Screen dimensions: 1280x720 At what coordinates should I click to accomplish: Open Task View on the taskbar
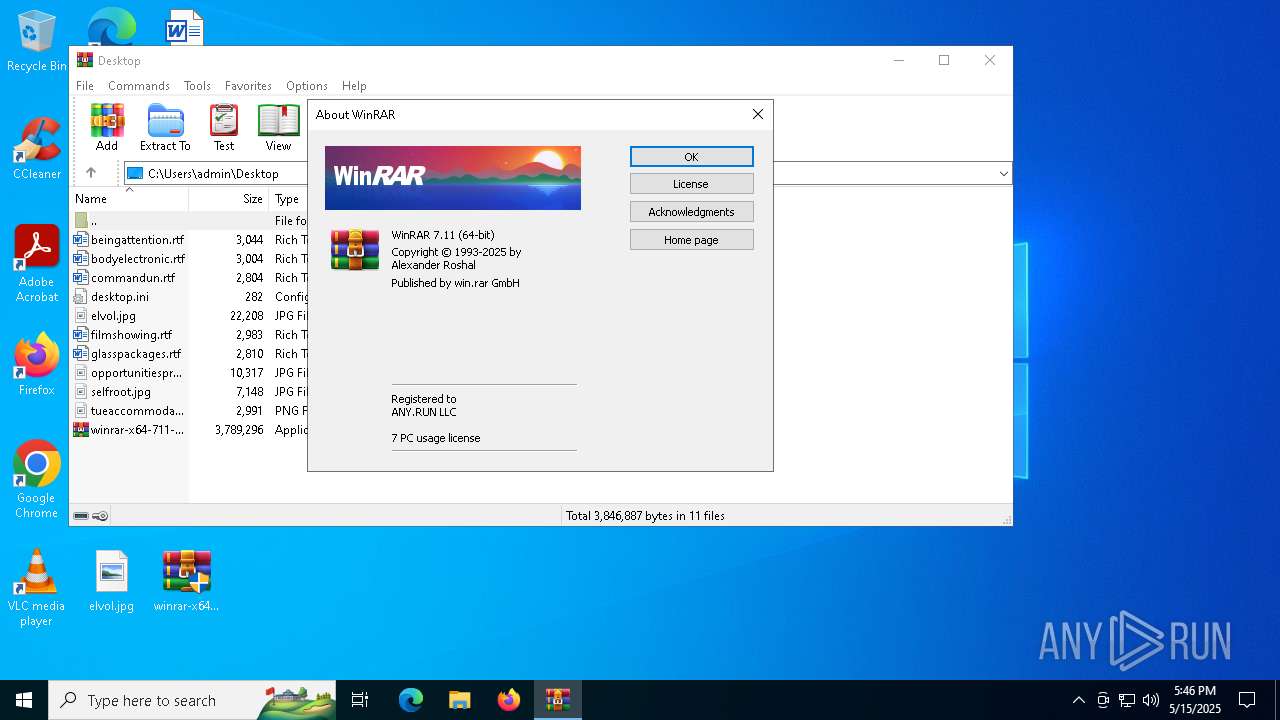360,700
